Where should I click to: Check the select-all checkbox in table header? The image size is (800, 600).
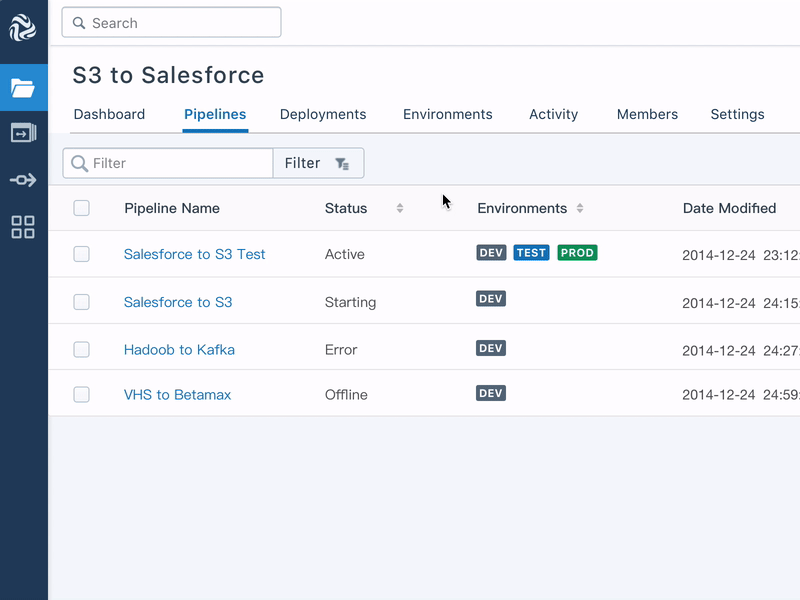coord(82,208)
